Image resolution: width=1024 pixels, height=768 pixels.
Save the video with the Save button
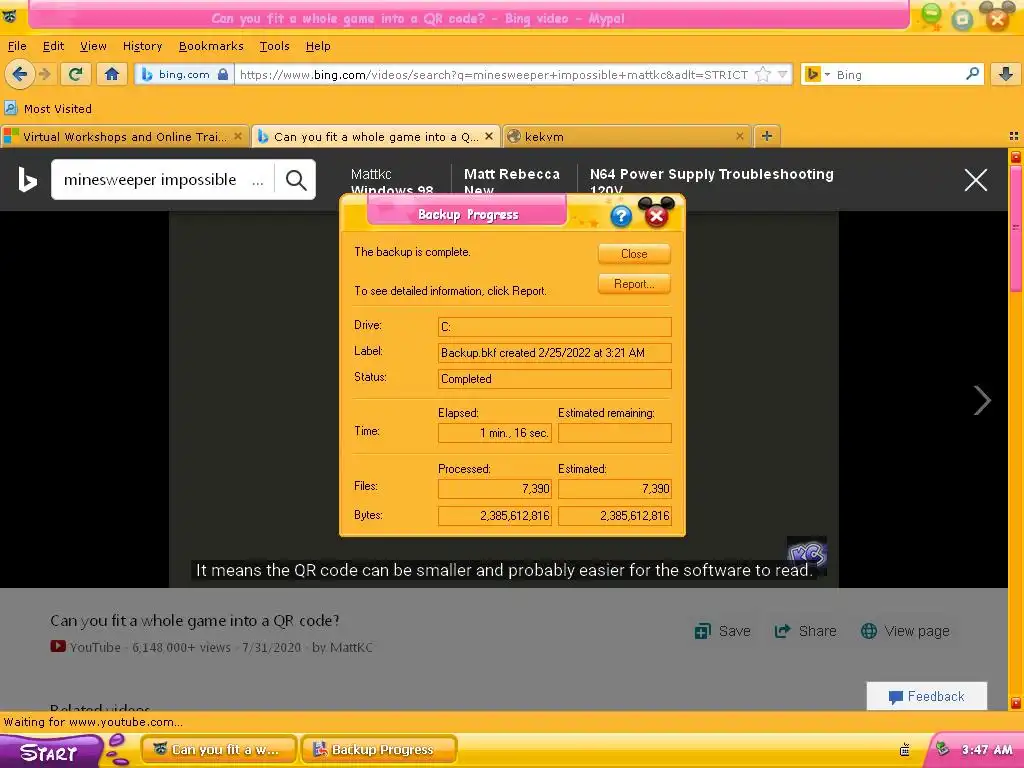(722, 631)
